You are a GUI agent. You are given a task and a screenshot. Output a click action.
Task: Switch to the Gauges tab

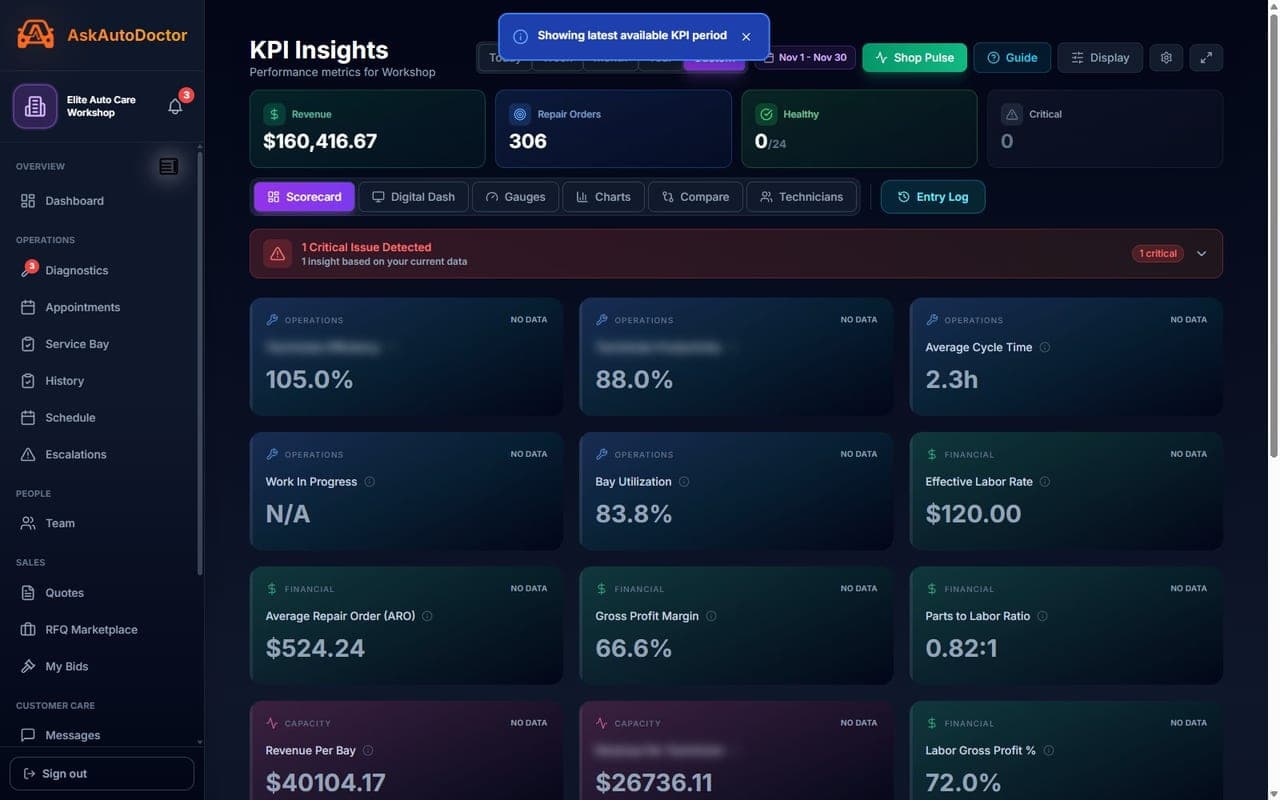click(515, 197)
